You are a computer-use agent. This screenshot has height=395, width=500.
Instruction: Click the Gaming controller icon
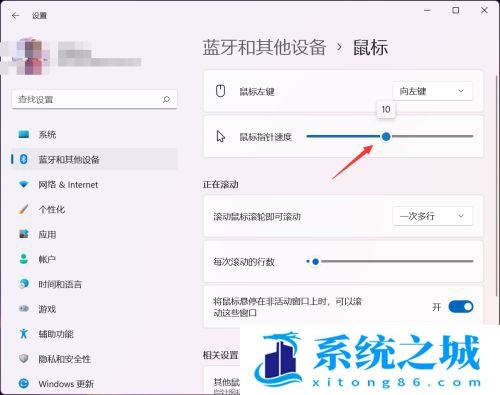[x=24, y=309]
